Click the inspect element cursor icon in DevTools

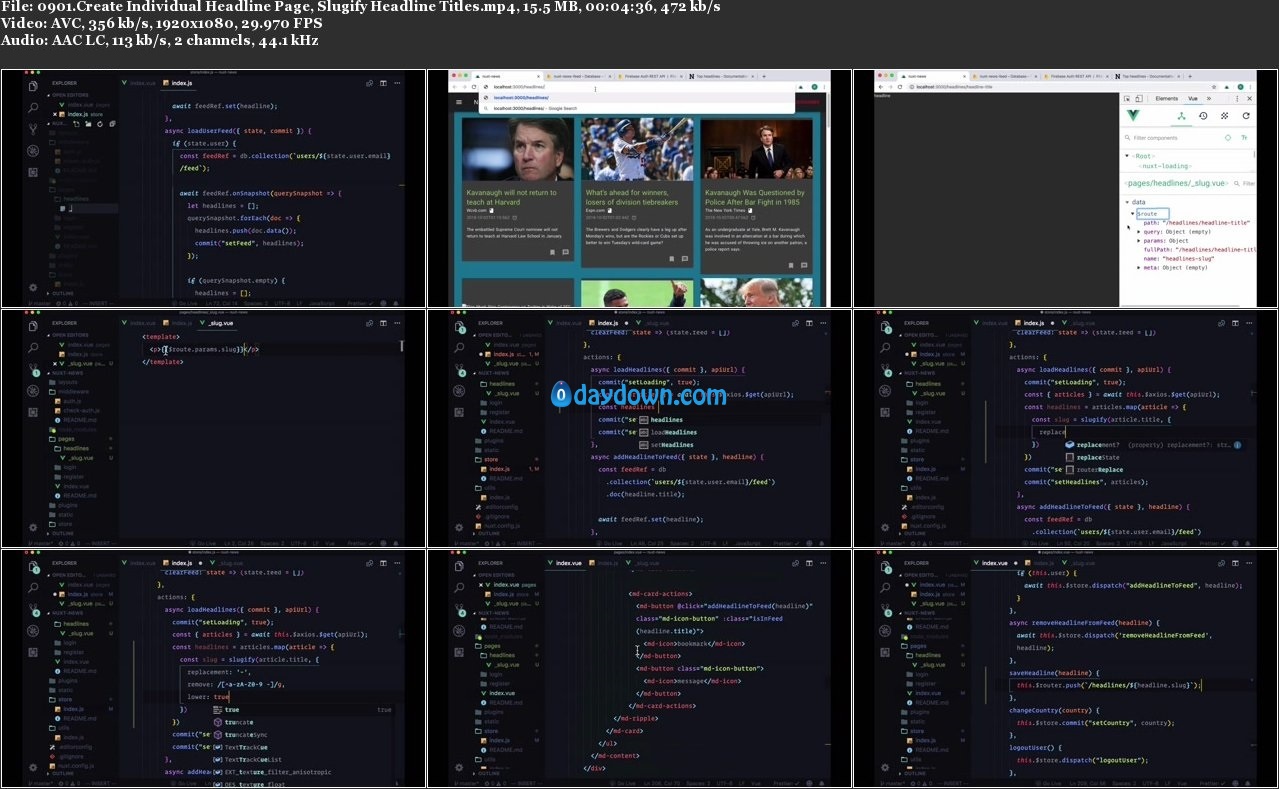coord(1128,99)
